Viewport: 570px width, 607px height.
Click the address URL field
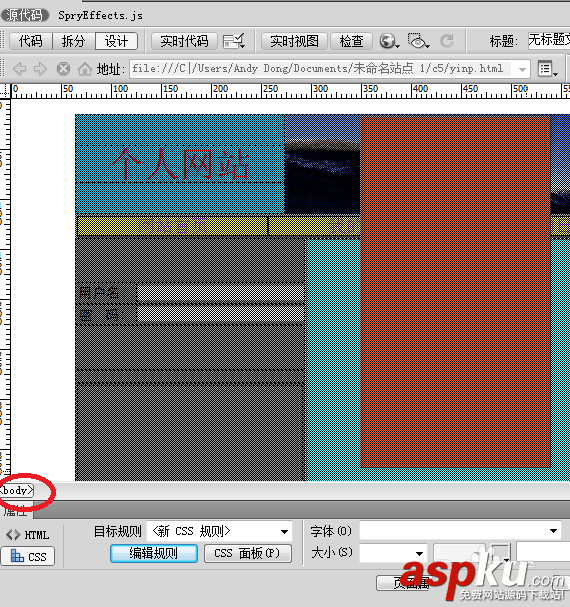coord(321,69)
